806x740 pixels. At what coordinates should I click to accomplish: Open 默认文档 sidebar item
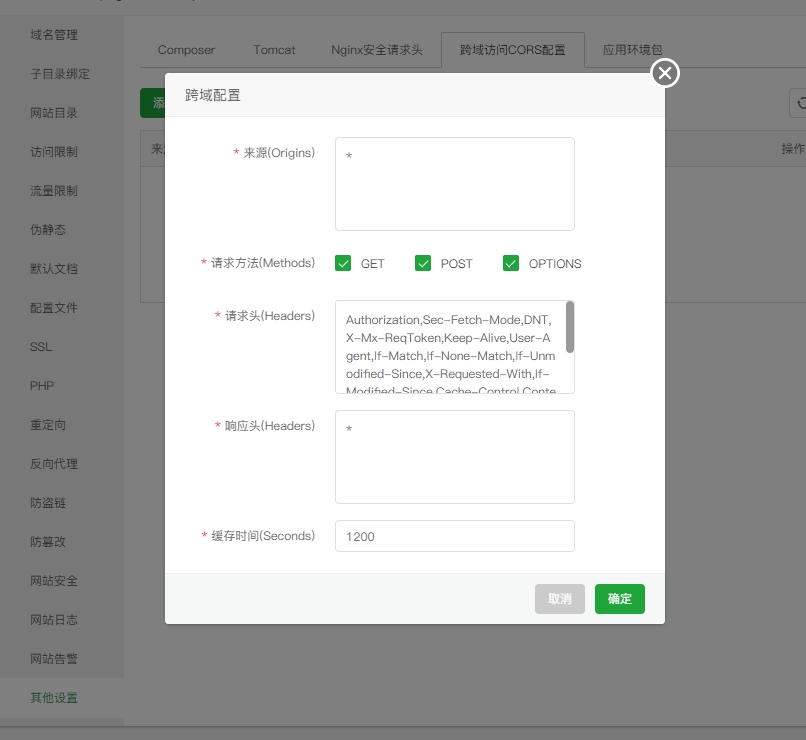point(53,269)
